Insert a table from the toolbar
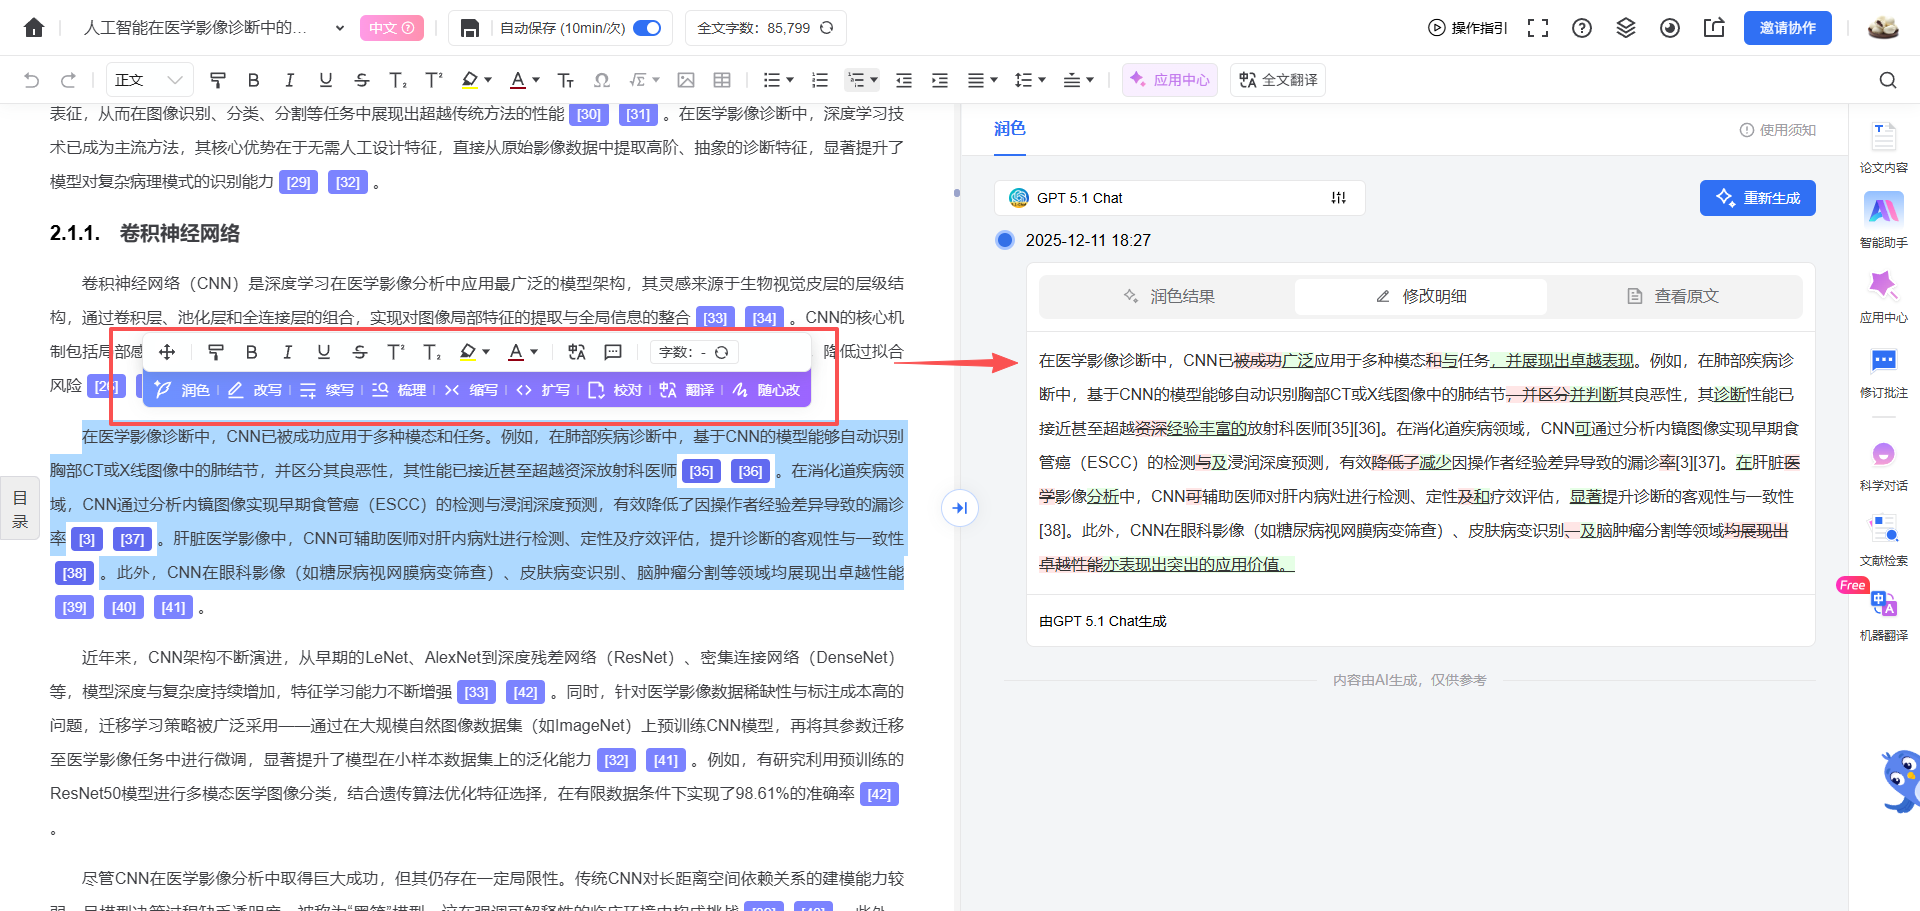 tap(722, 80)
